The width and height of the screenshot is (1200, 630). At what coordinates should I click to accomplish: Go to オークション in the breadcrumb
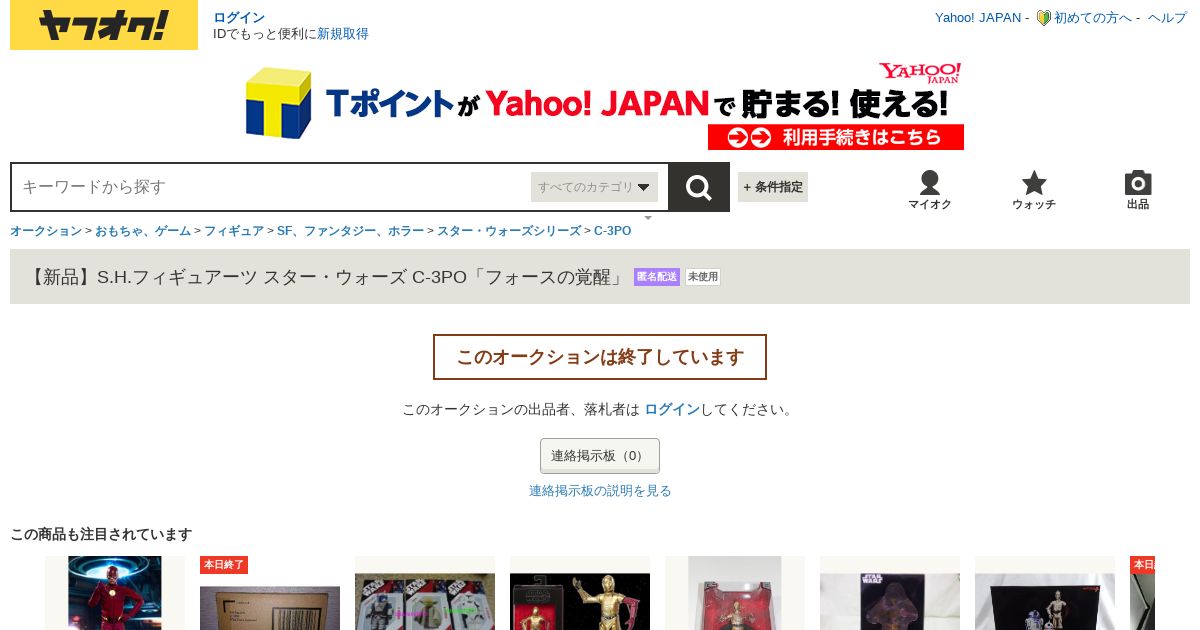coord(46,231)
